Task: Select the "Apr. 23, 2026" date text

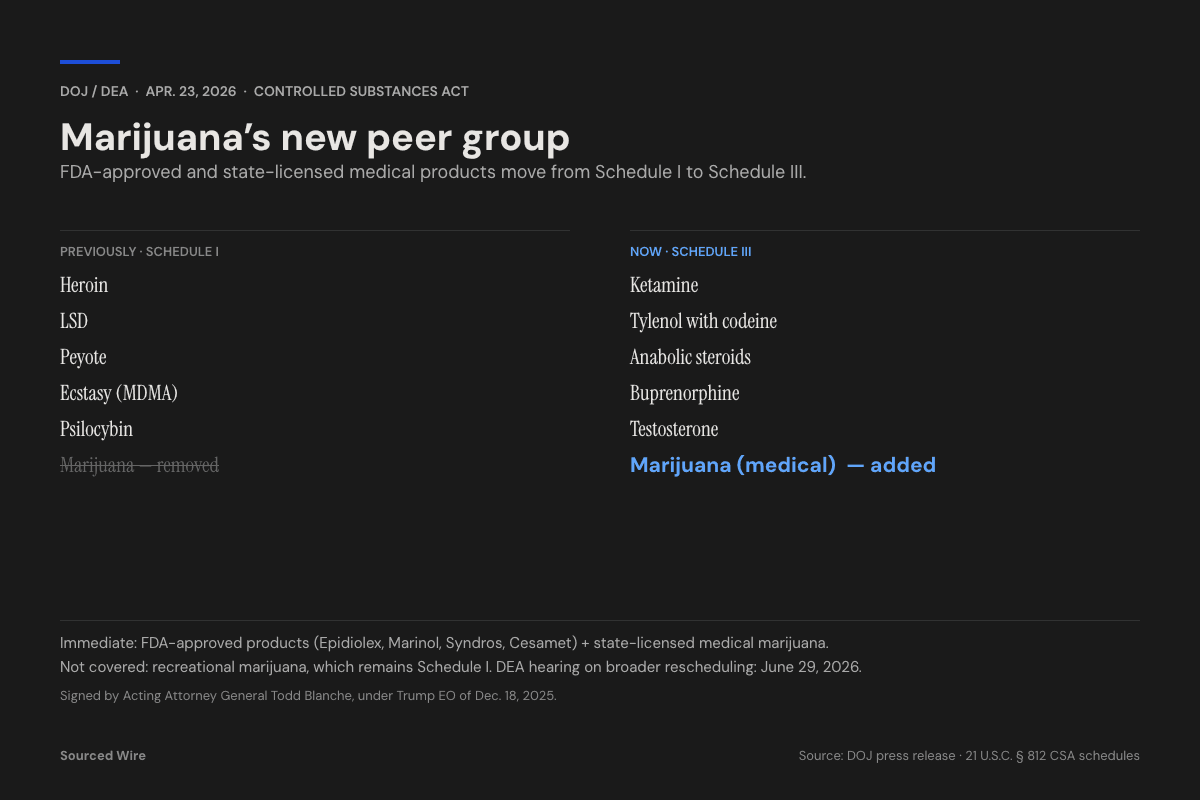Action: point(191,91)
